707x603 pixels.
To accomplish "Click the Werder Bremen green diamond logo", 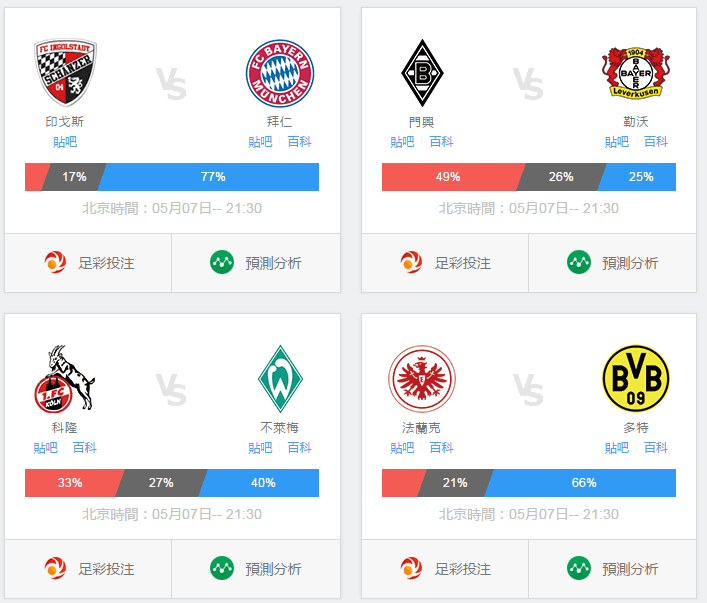I will click(280, 379).
